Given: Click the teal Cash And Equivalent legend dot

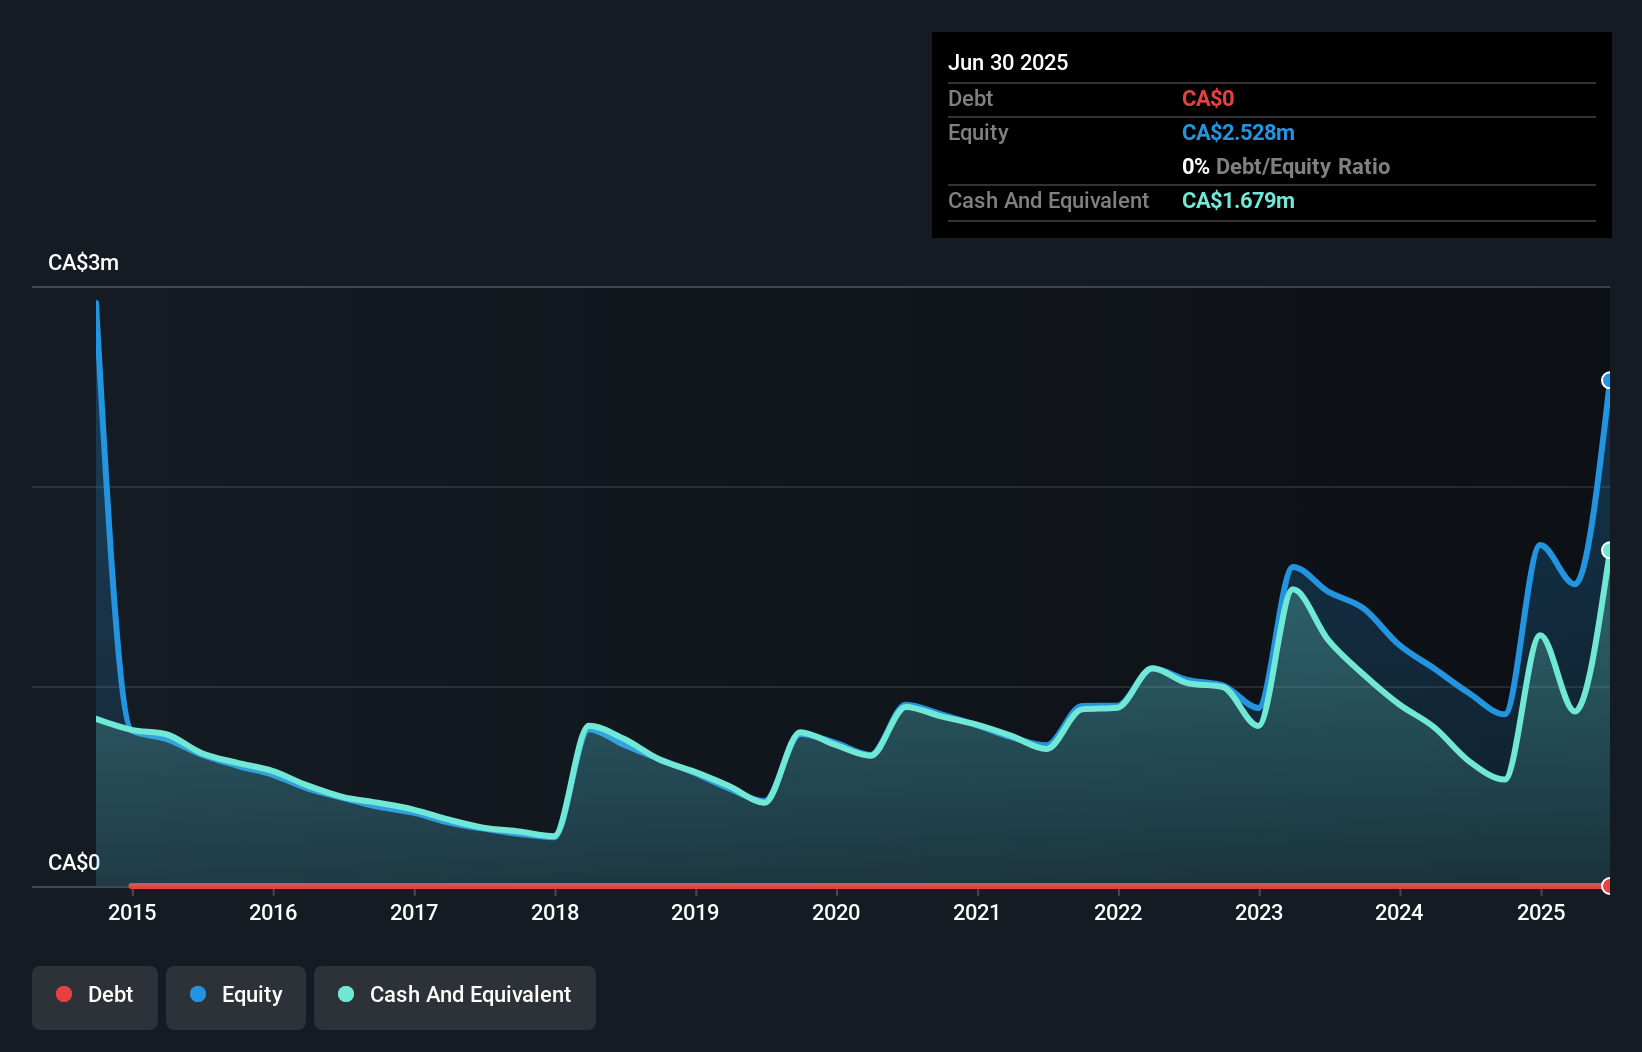Looking at the screenshot, I should tap(346, 994).
